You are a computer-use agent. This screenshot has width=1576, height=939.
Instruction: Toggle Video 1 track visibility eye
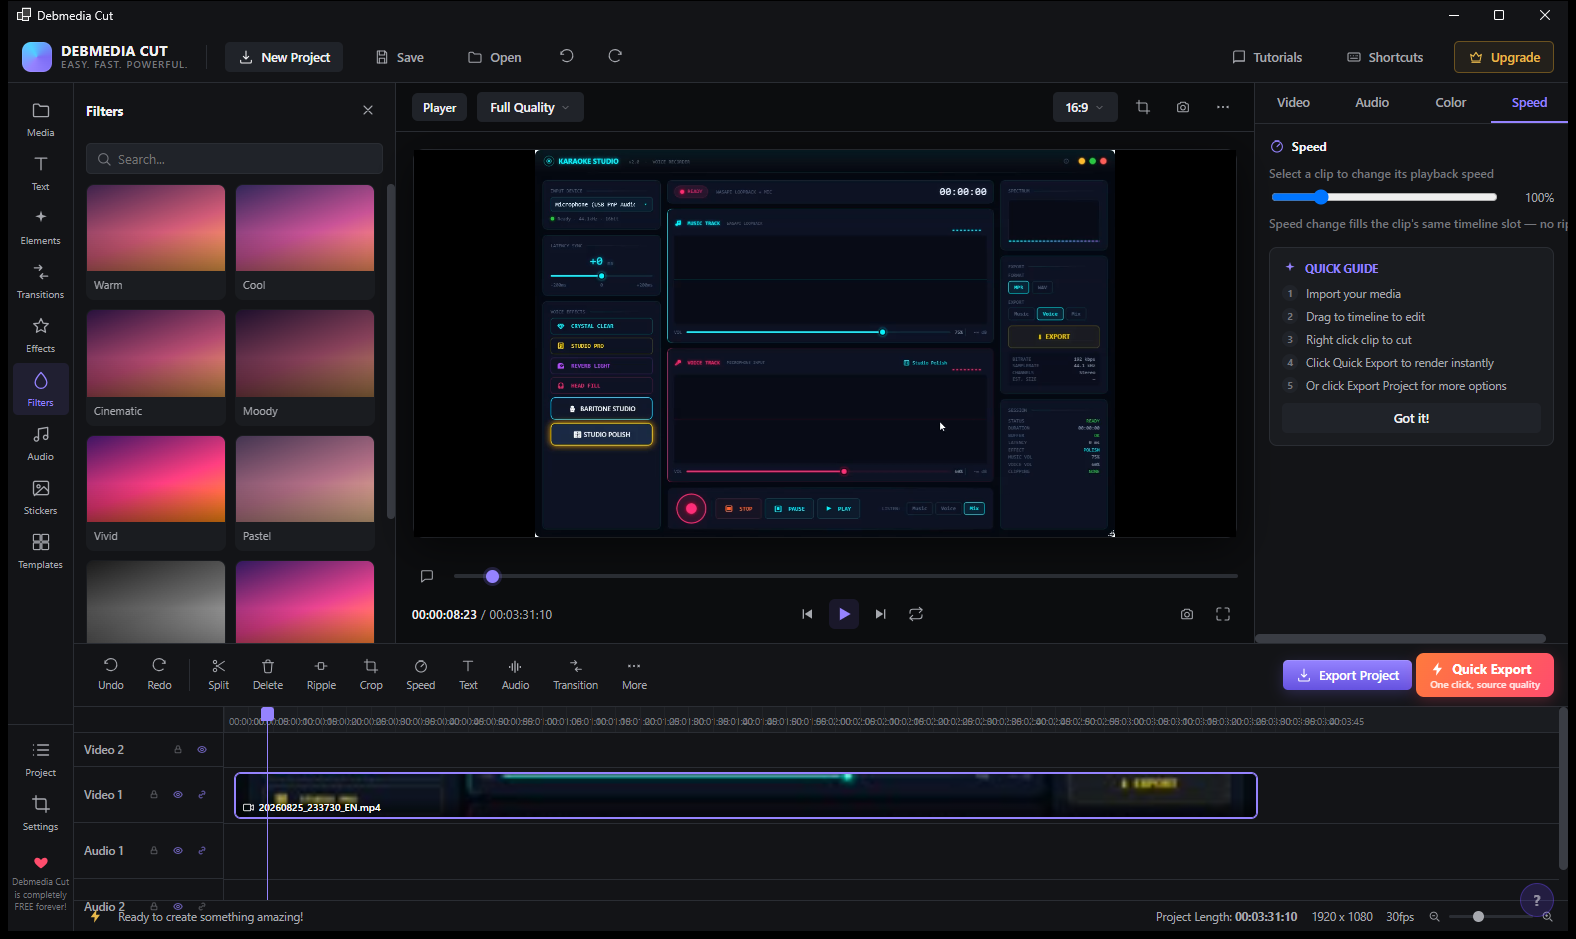pyautogui.click(x=178, y=795)
